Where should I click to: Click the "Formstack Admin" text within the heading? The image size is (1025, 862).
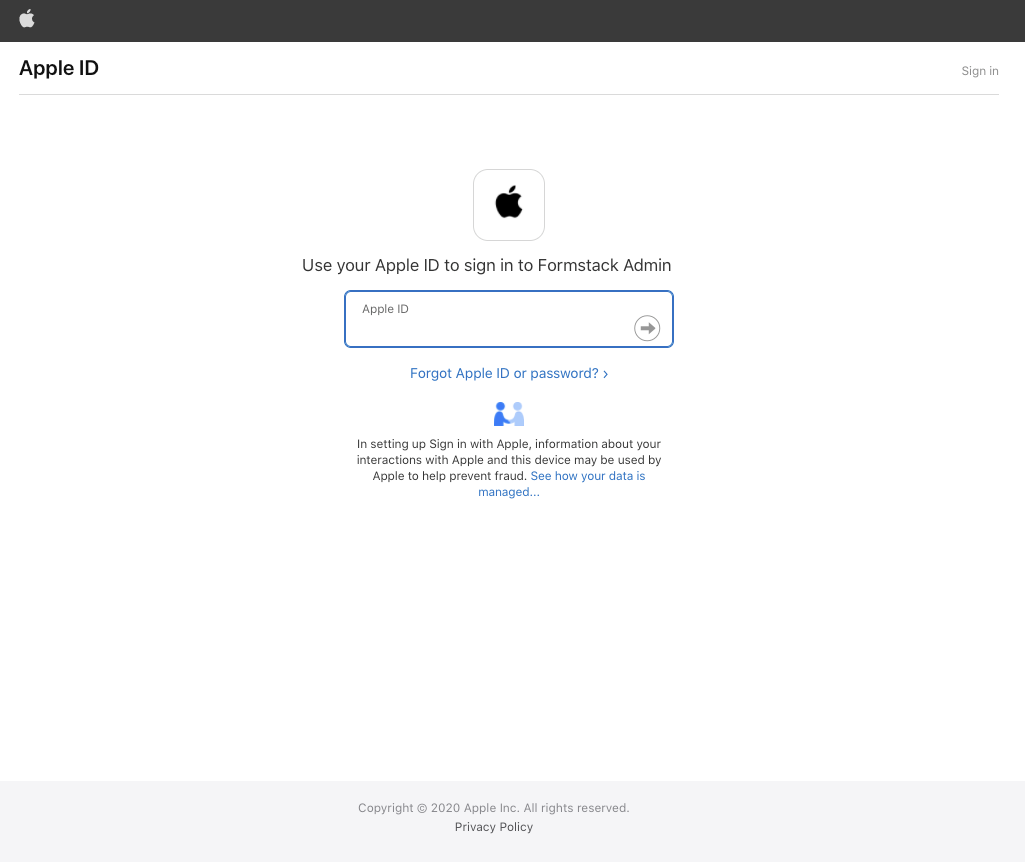pos(604,265)
